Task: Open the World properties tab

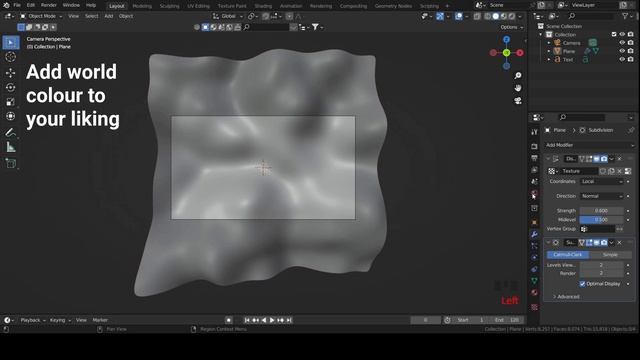Action: 534,193
